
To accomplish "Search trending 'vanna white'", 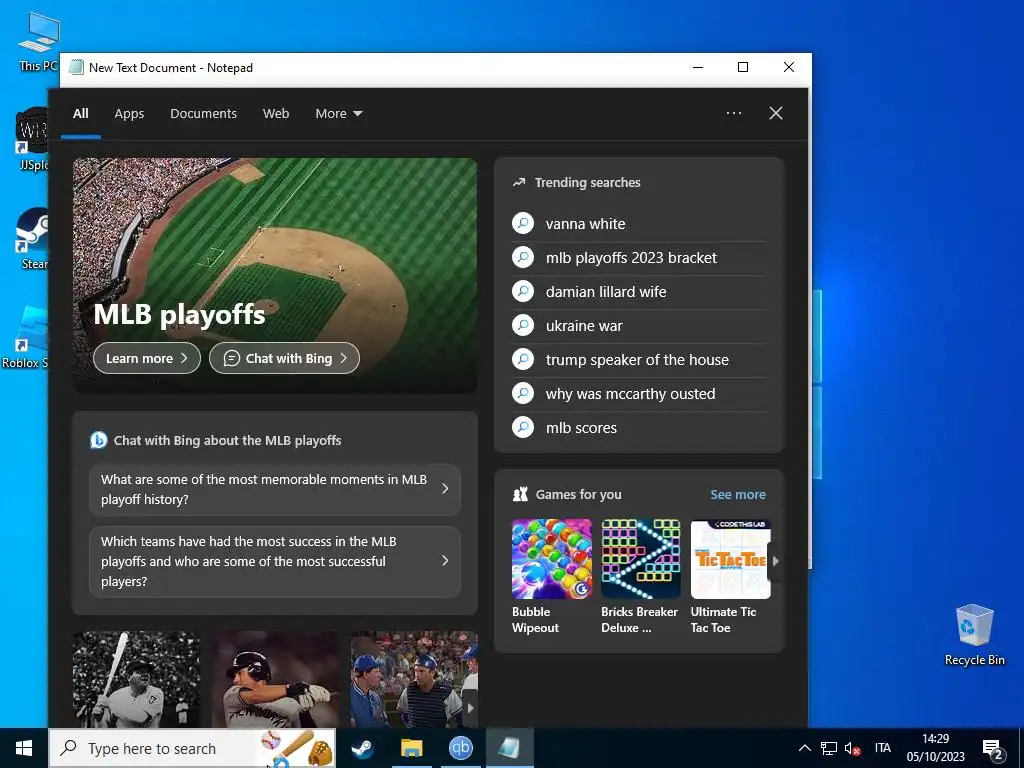I will tap(639, 224).
